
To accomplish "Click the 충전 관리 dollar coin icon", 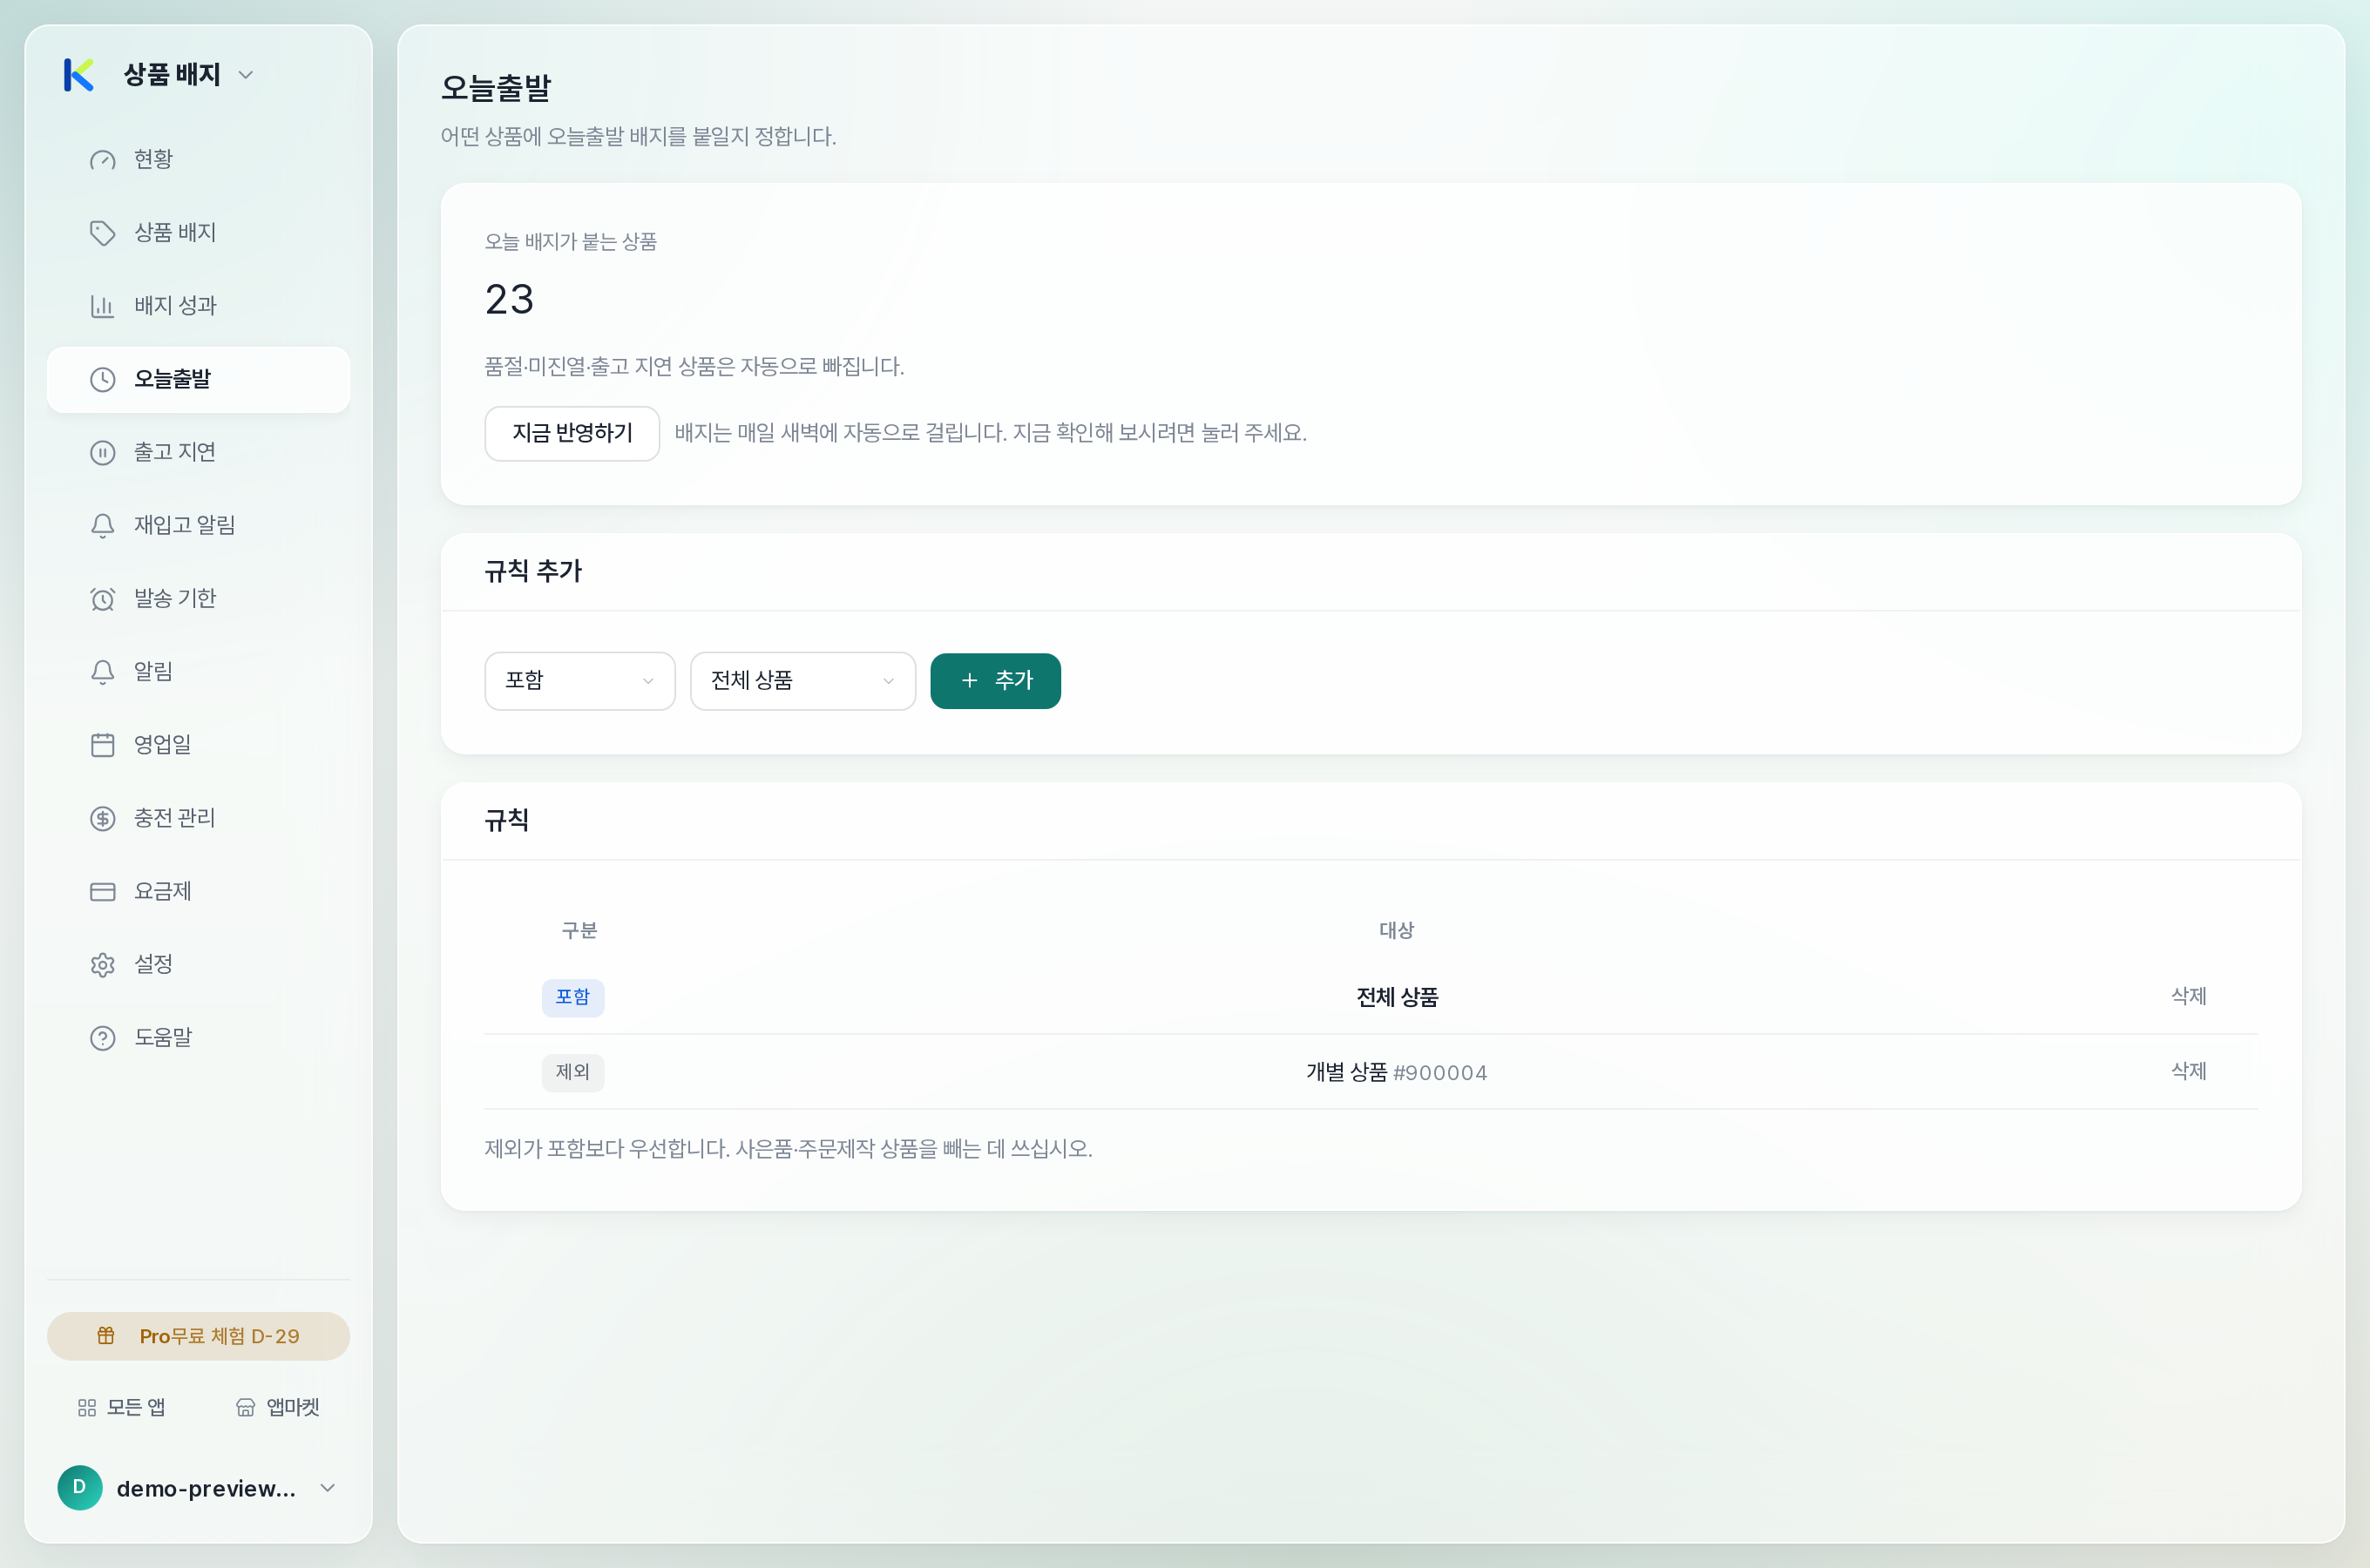I will 102,818.
